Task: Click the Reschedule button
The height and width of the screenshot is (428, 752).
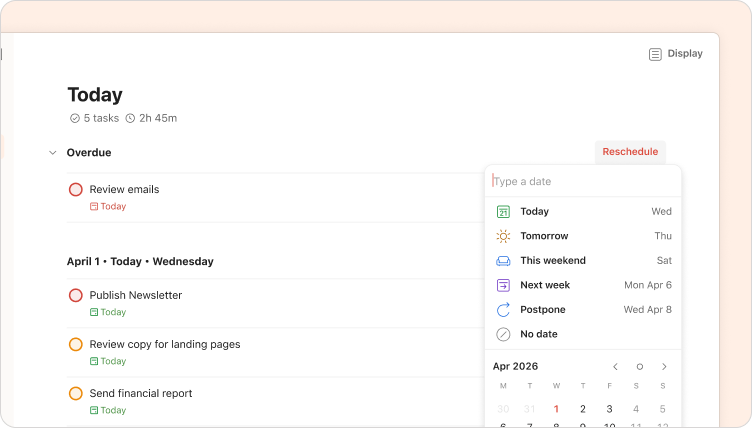Action: [x=630, y=152]
